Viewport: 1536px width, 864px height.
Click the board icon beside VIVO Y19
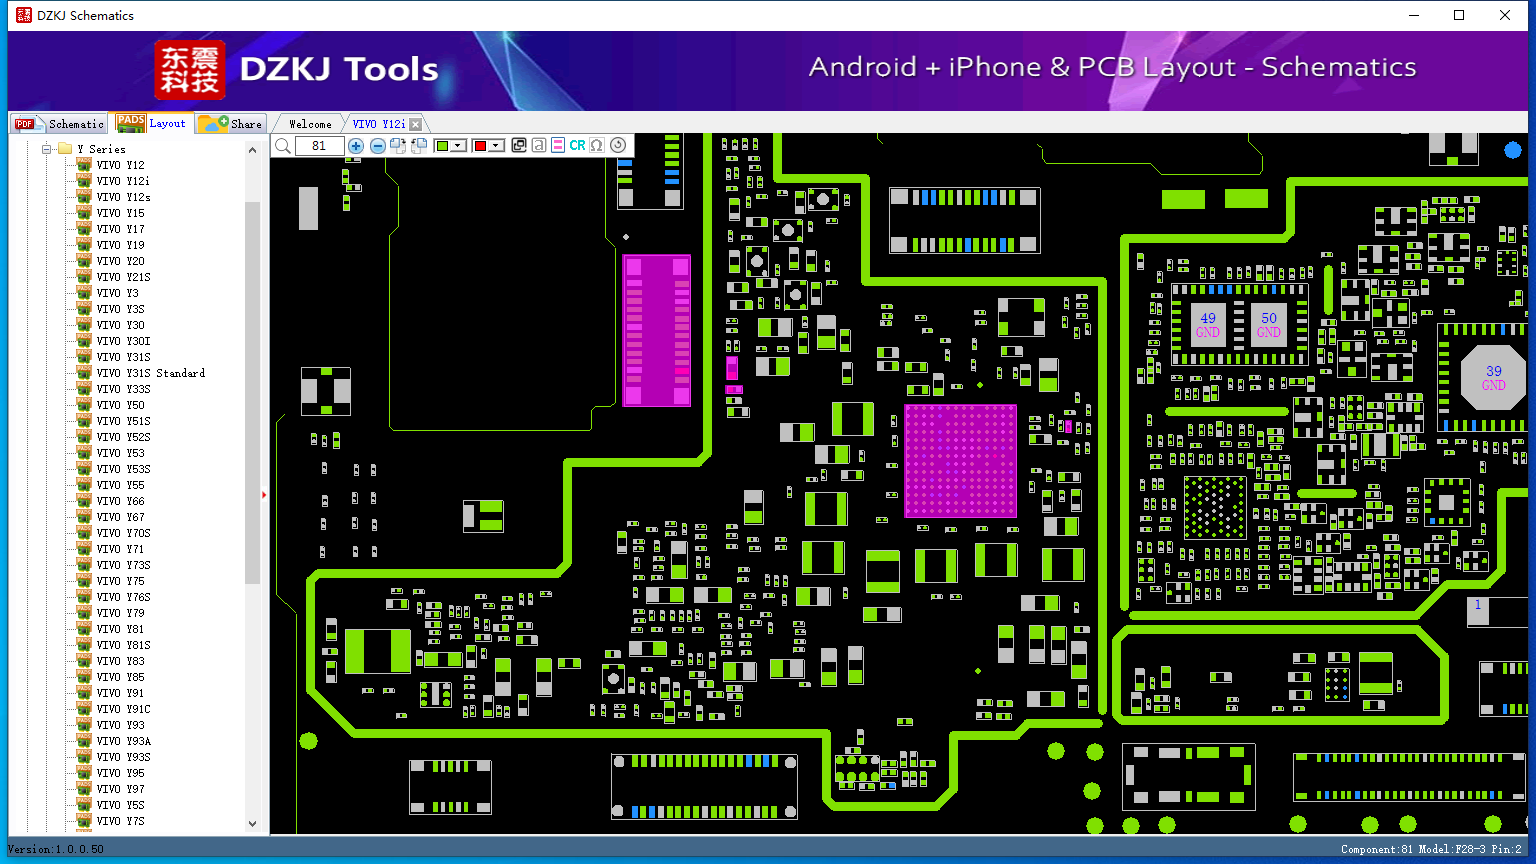click(84, 245)
